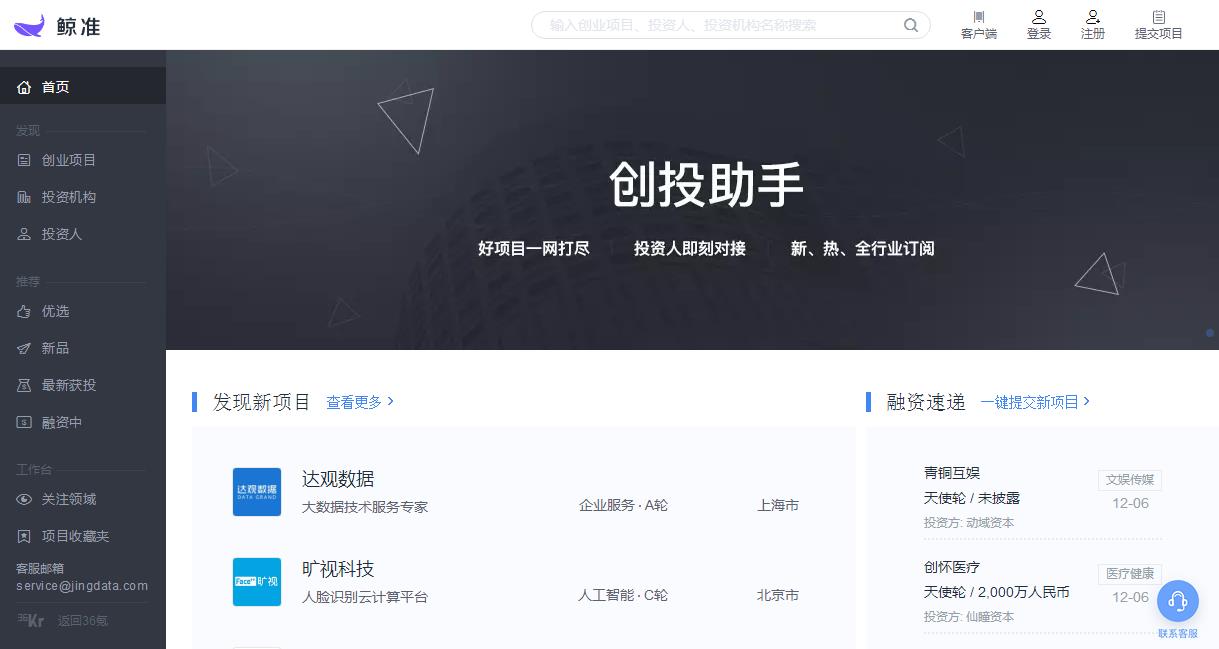Open 关注领域 eye icon in 工作台

tap(23, 499)
